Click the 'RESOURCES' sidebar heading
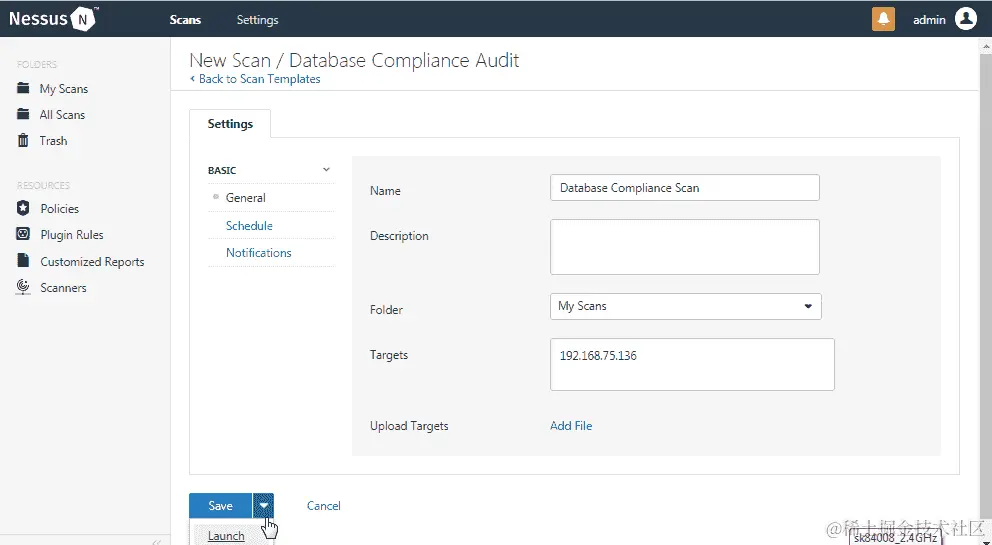Viewport: 992px width, 545px height. click(x=43, y=185)
